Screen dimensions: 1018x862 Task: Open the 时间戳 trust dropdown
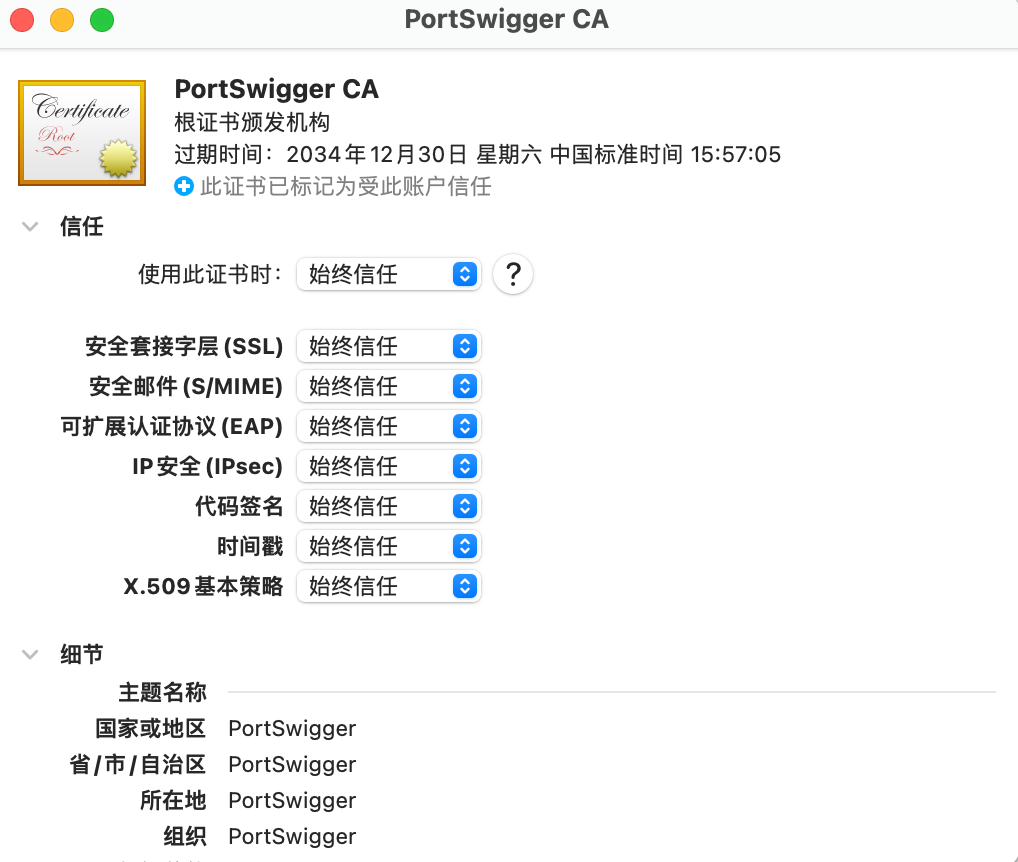[388, 546]
